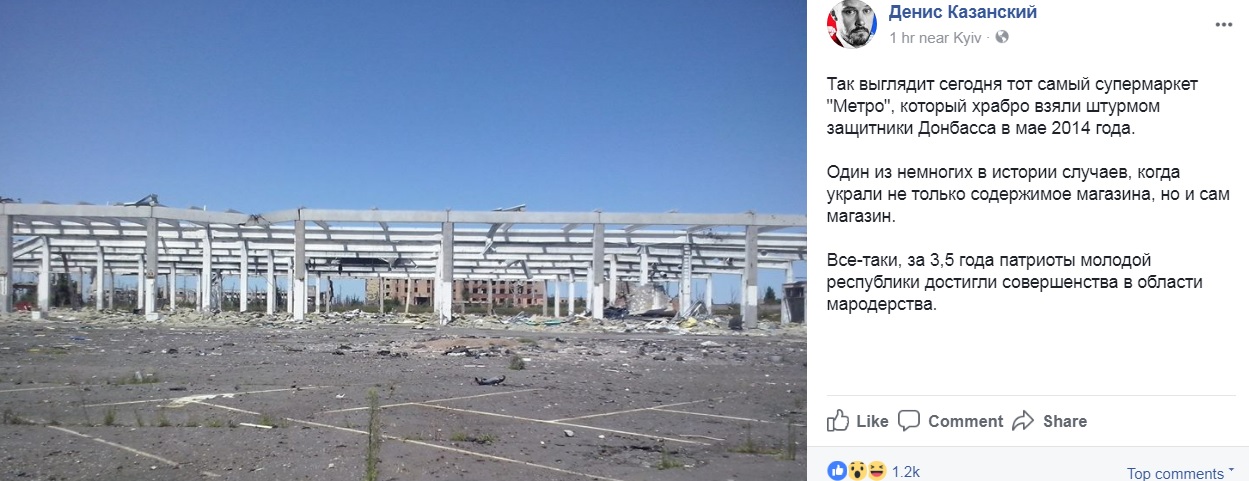Screen dimensions: 1249x481
Task: Click the Share arrow icon
Action: pyautogui.click(x=1023, y=421)
